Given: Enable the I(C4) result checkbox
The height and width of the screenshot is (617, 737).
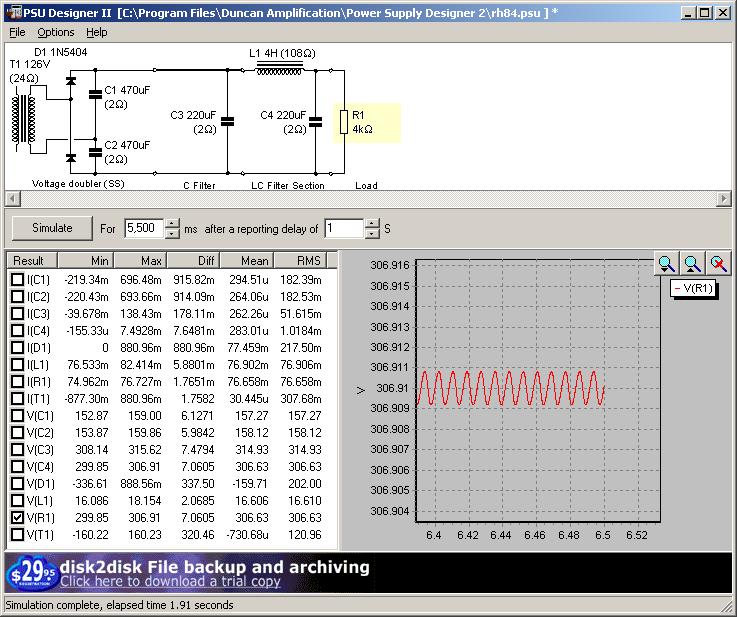Looking at the screenshot, I should (17, 331).
